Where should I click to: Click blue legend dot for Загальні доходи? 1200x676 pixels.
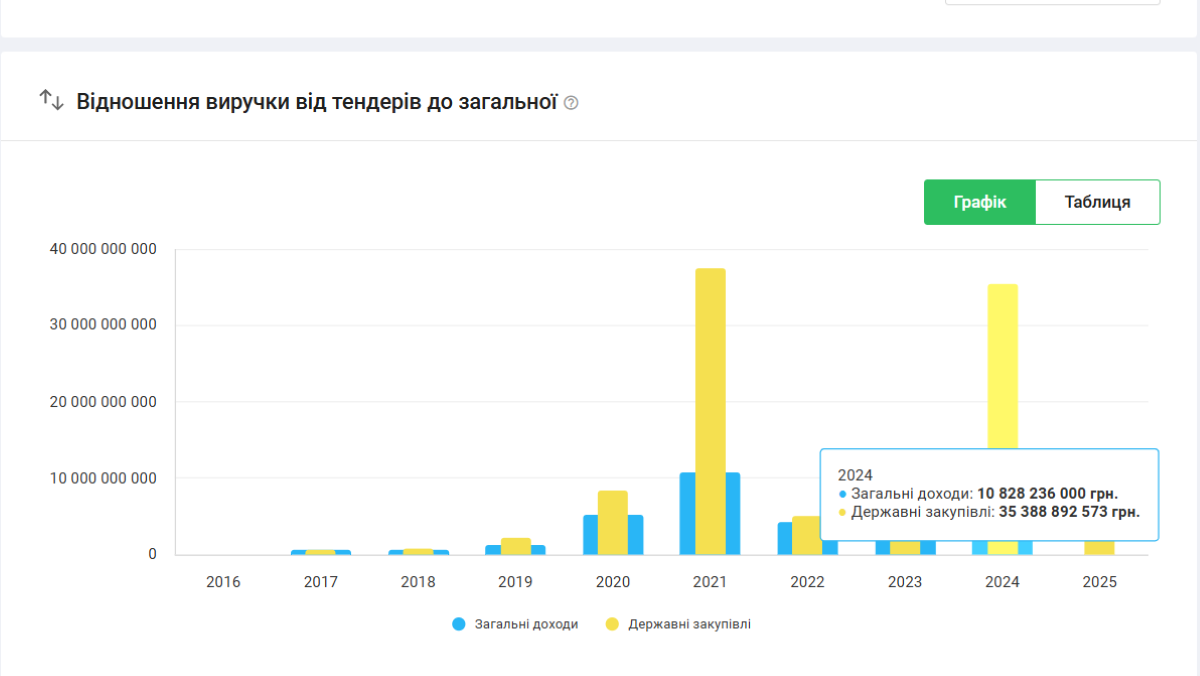pyautogui.click(x=459, y=624)
